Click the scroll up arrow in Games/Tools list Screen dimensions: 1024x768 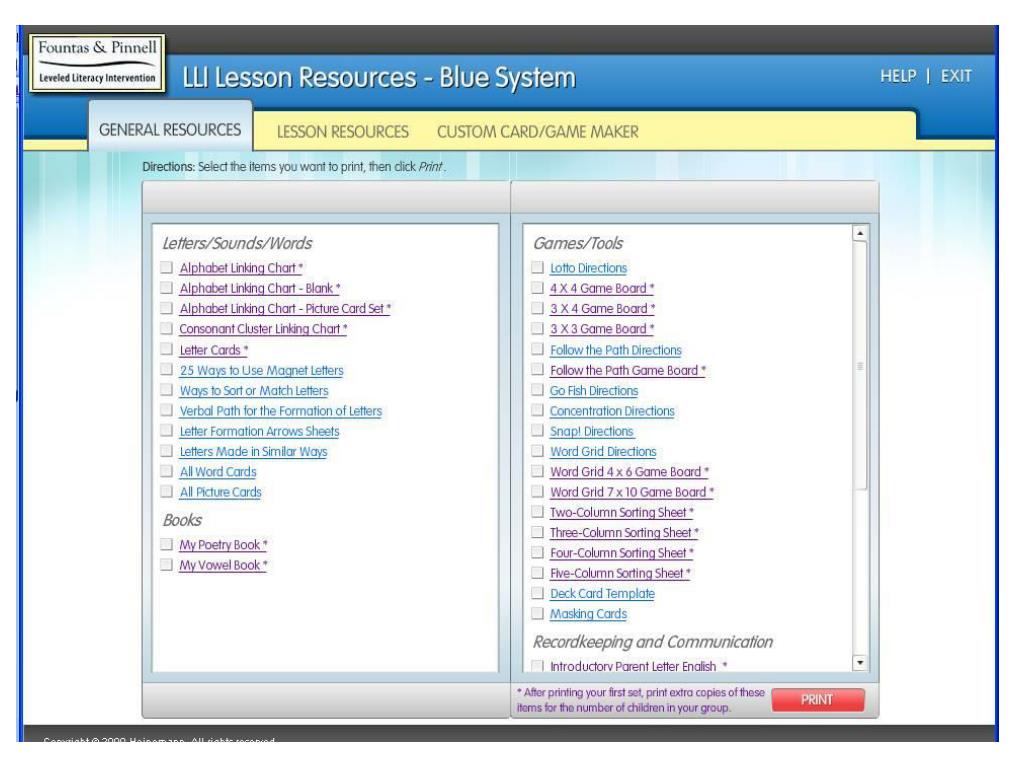859,233
